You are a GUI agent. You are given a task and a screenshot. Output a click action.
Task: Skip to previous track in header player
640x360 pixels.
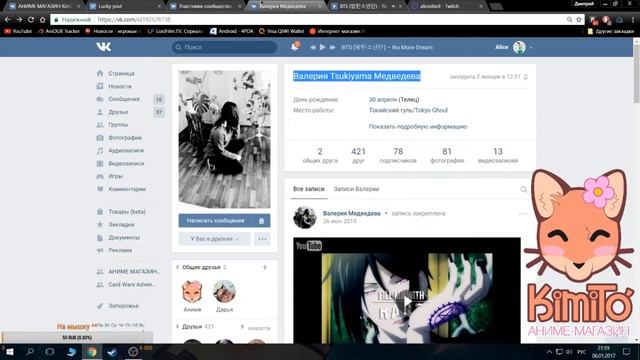(x=312, y=47)
